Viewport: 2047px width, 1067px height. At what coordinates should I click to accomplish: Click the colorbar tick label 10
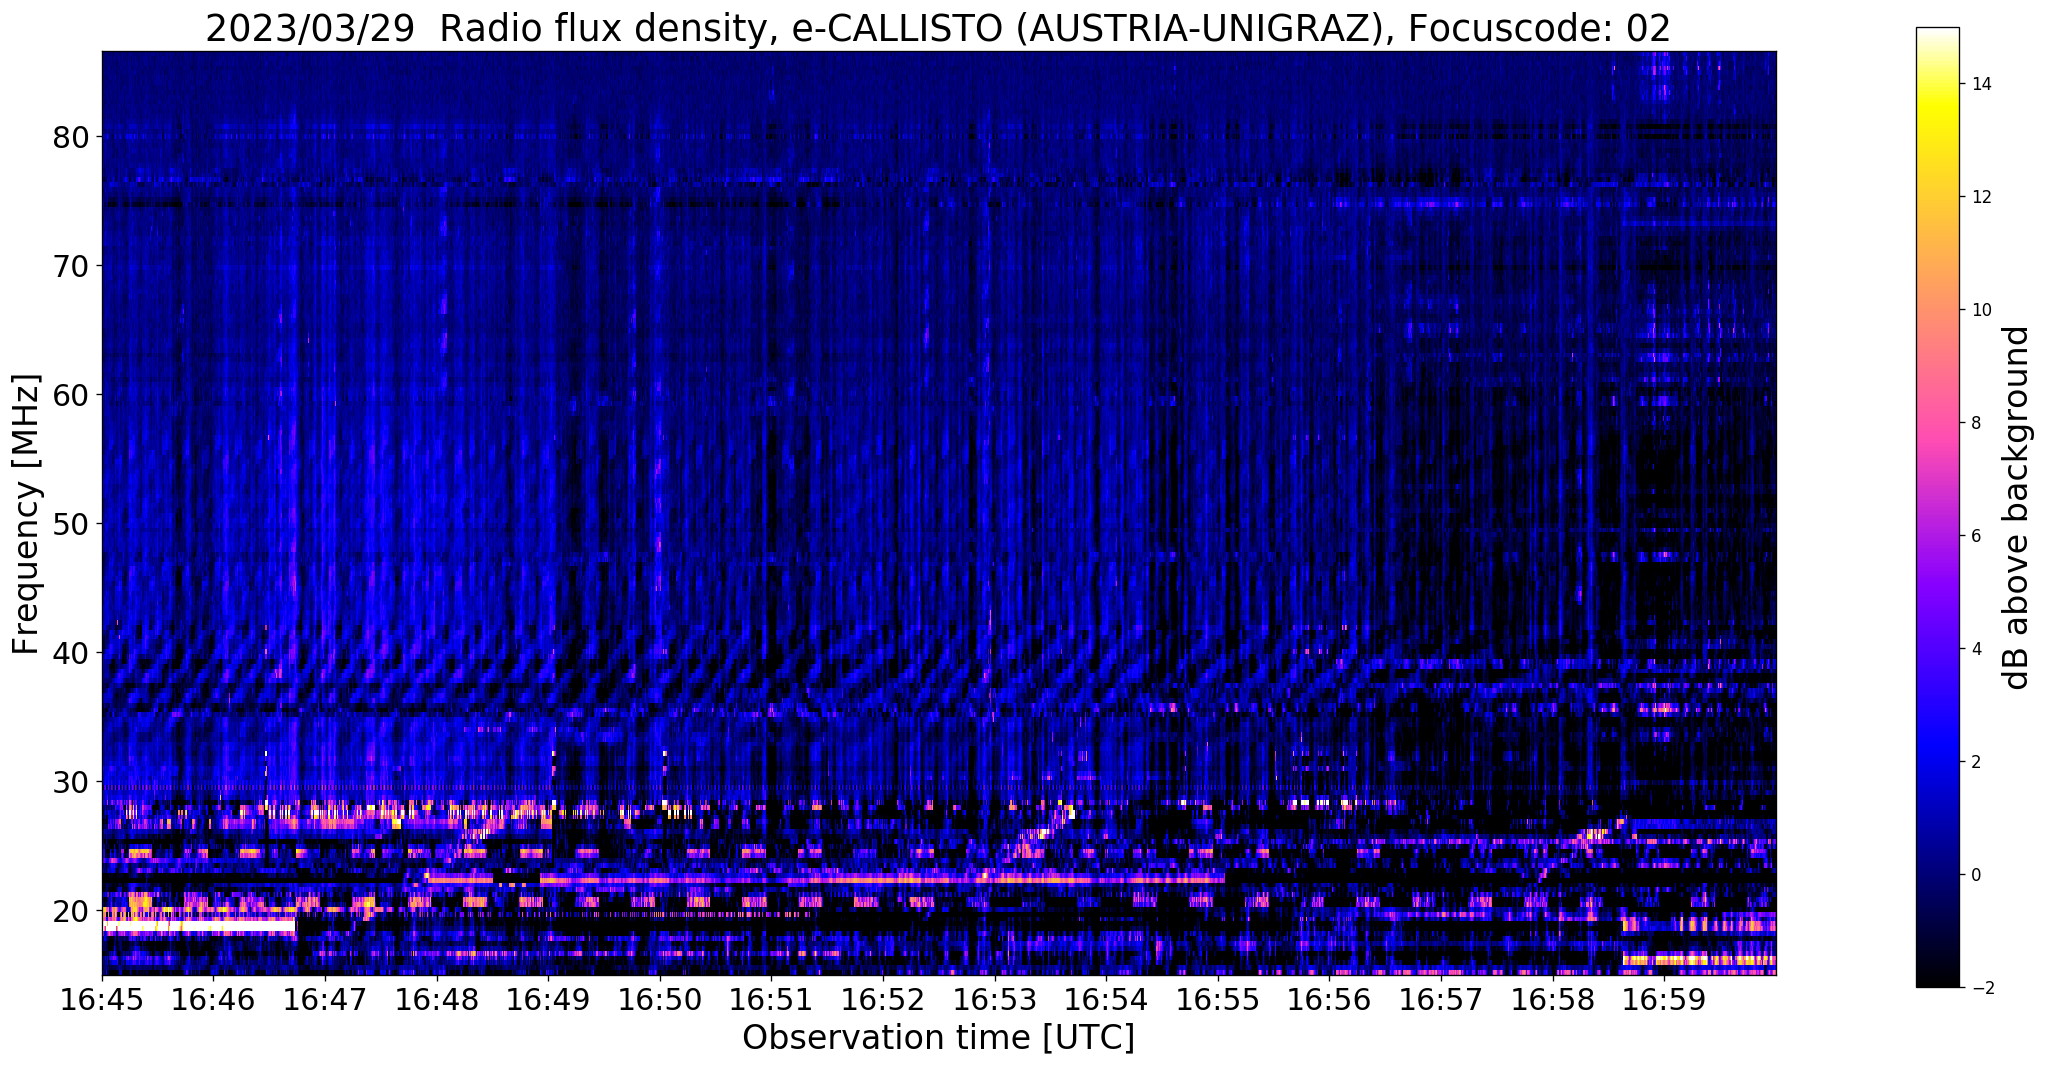(1981, 310)
